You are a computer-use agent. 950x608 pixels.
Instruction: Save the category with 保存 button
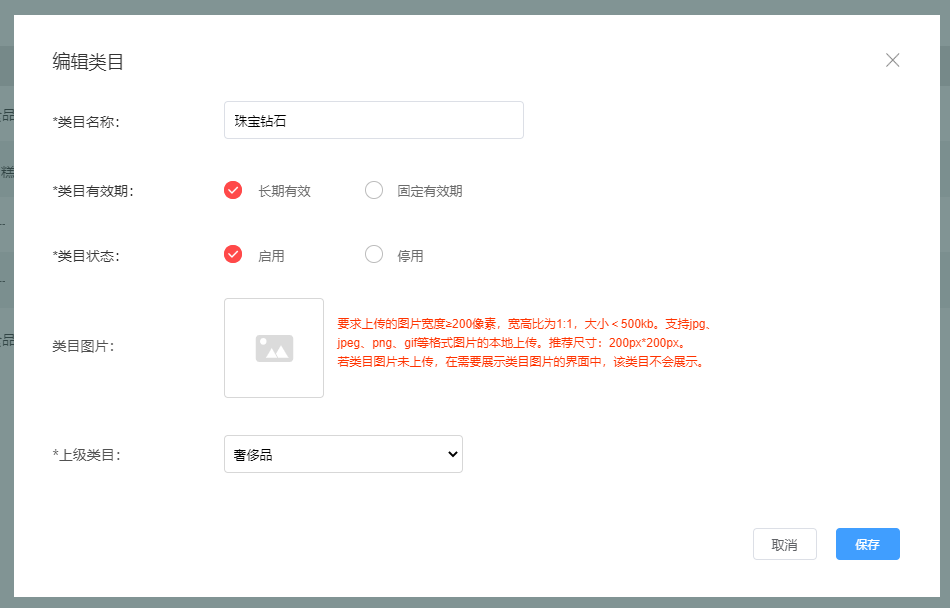(x=867, y=544)
